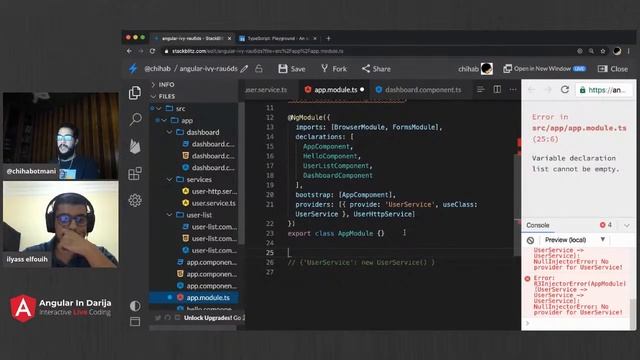Open a new browser tab
The height and width of the screenshot is (360, 640).
[328, 38]
